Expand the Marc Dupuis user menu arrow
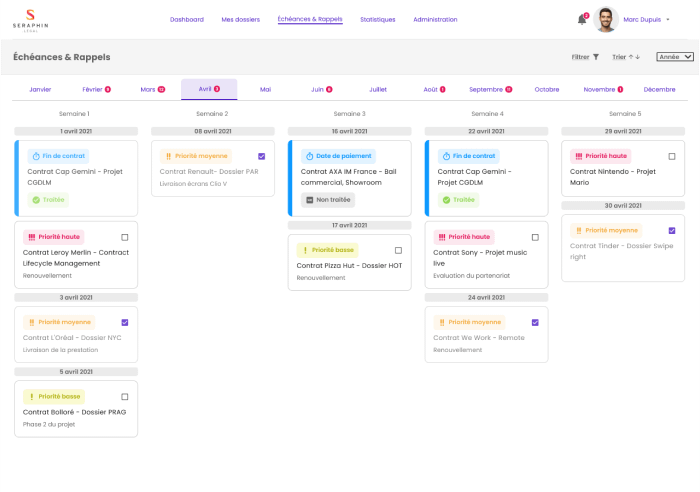Image resolution: width=700 pixels, height=492 pixels. (x=668, y=20)
